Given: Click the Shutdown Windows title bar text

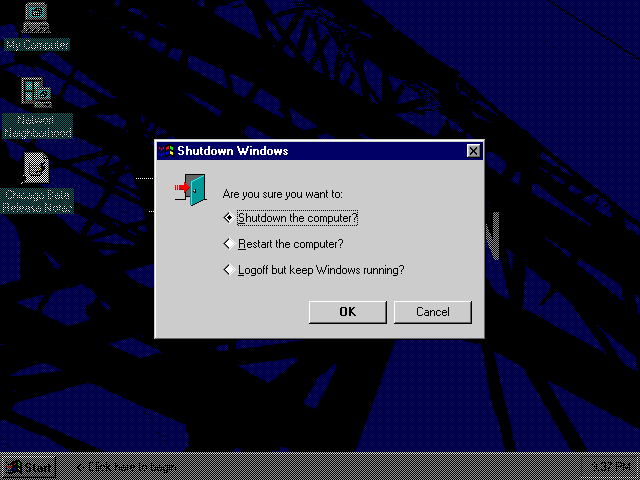Looking at the screenshot, I should click(x=233, y=151).
